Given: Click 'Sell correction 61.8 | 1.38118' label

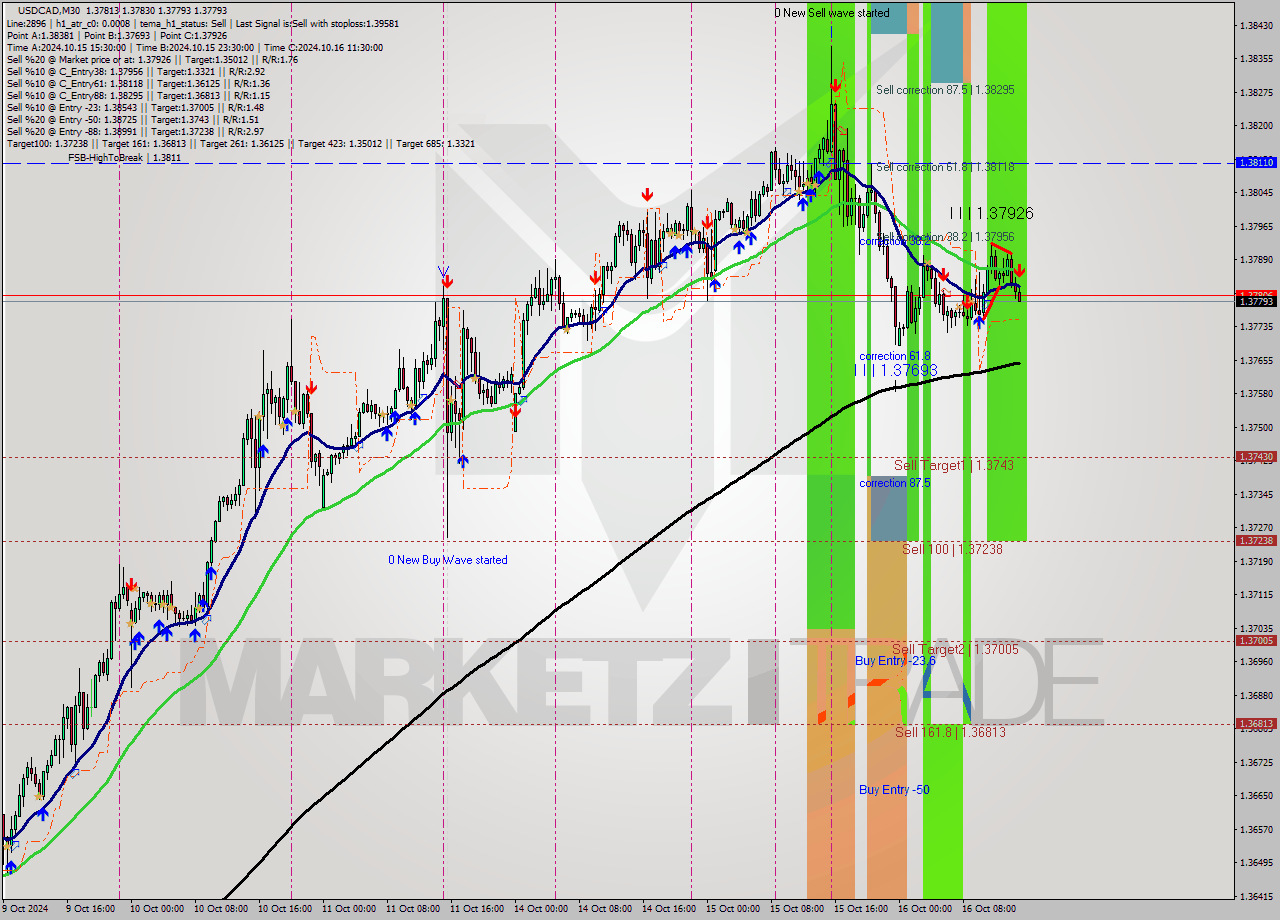Looking at the screenshot, I should (x=945, y=167).
